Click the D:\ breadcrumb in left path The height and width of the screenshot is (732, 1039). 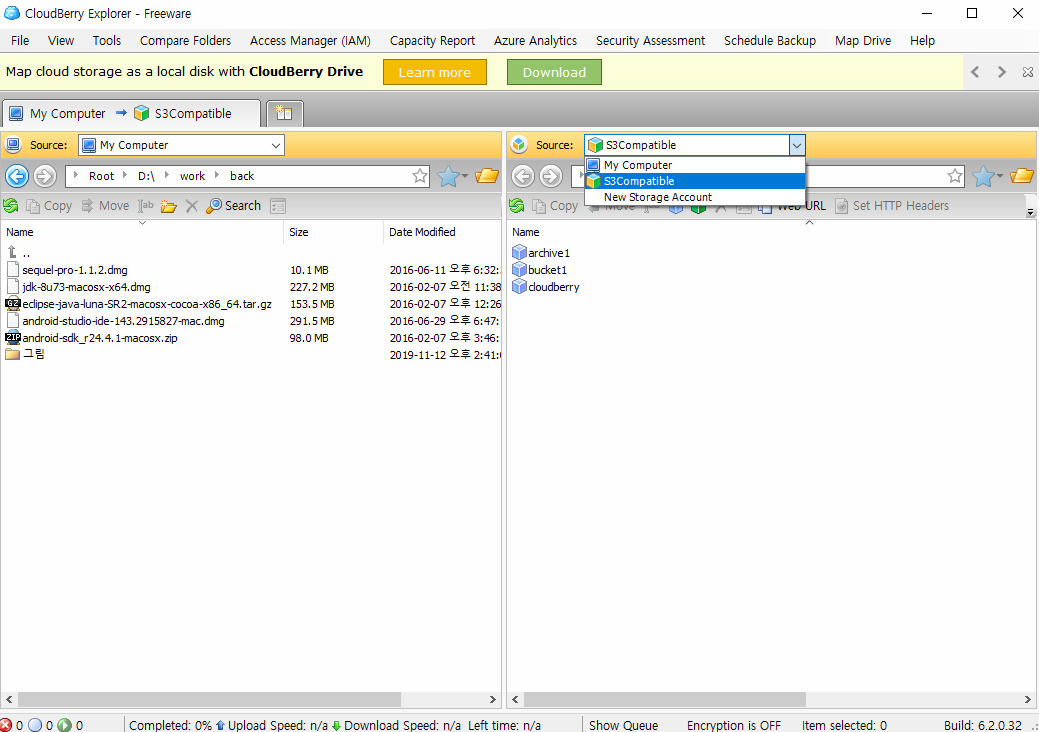146,176
